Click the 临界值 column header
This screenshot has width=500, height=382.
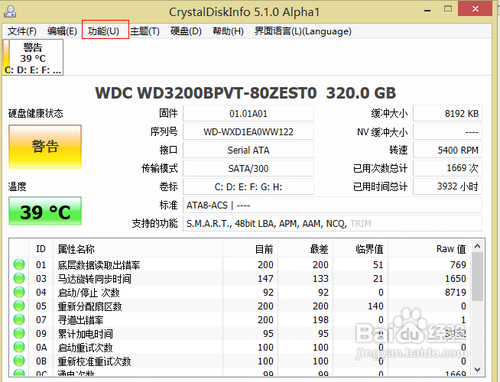point(361,249)
